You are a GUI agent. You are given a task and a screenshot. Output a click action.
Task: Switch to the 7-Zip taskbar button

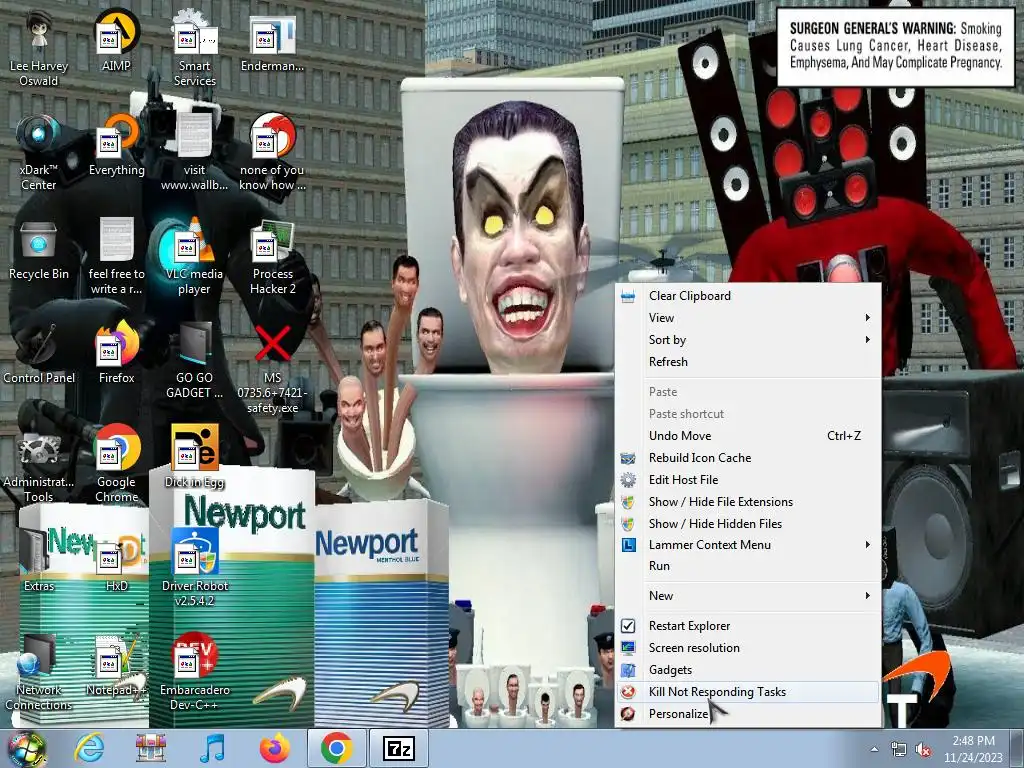pos(399,748)
